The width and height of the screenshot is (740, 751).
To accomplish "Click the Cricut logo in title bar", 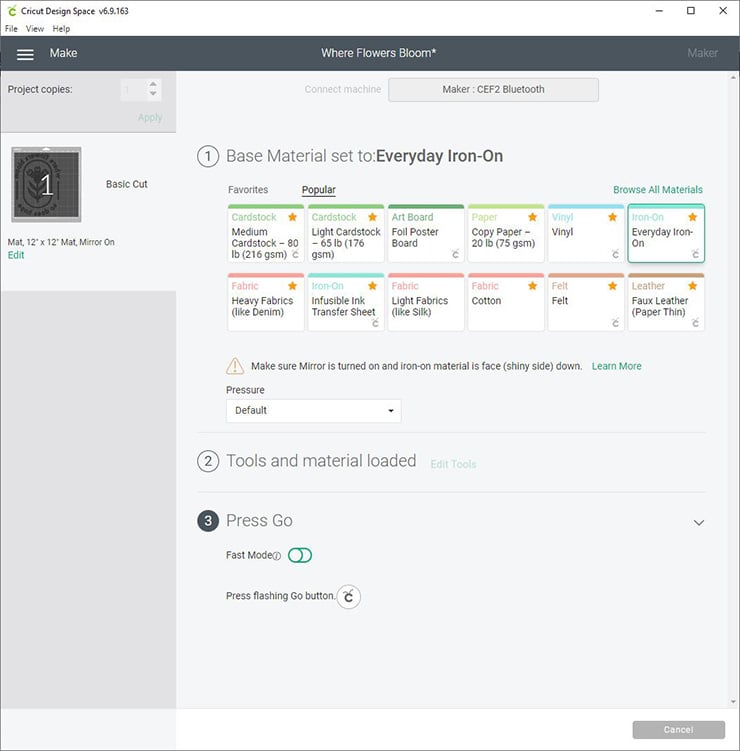I will 11,11.
